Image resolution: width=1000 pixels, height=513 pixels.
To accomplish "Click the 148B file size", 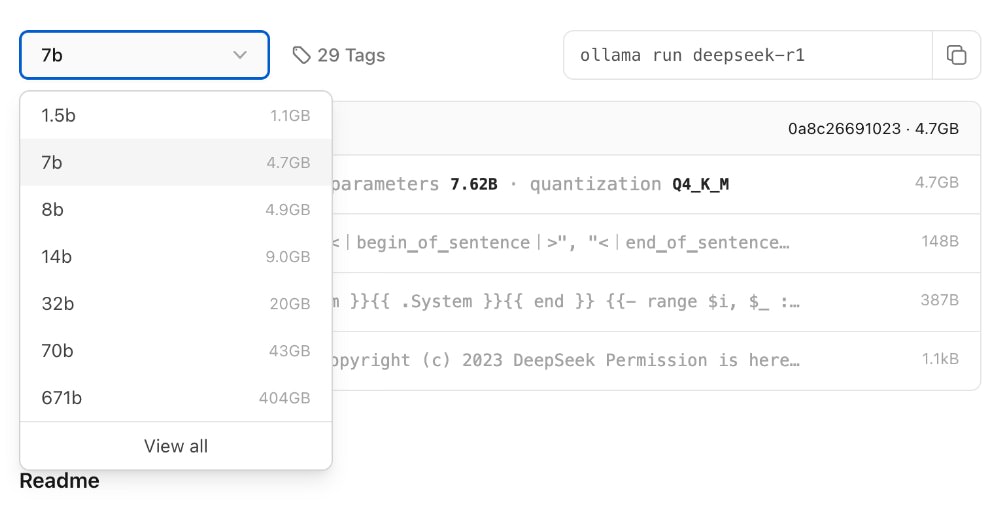I will [x=939, y=241].
